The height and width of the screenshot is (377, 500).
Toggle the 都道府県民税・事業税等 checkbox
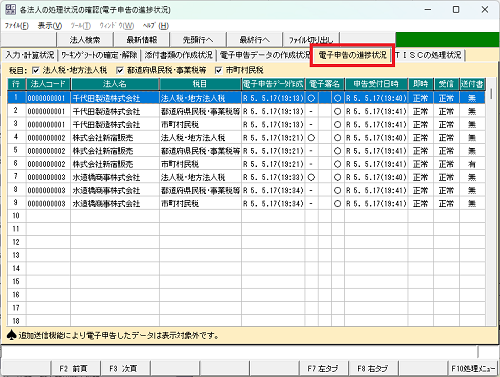click(120, 70)
